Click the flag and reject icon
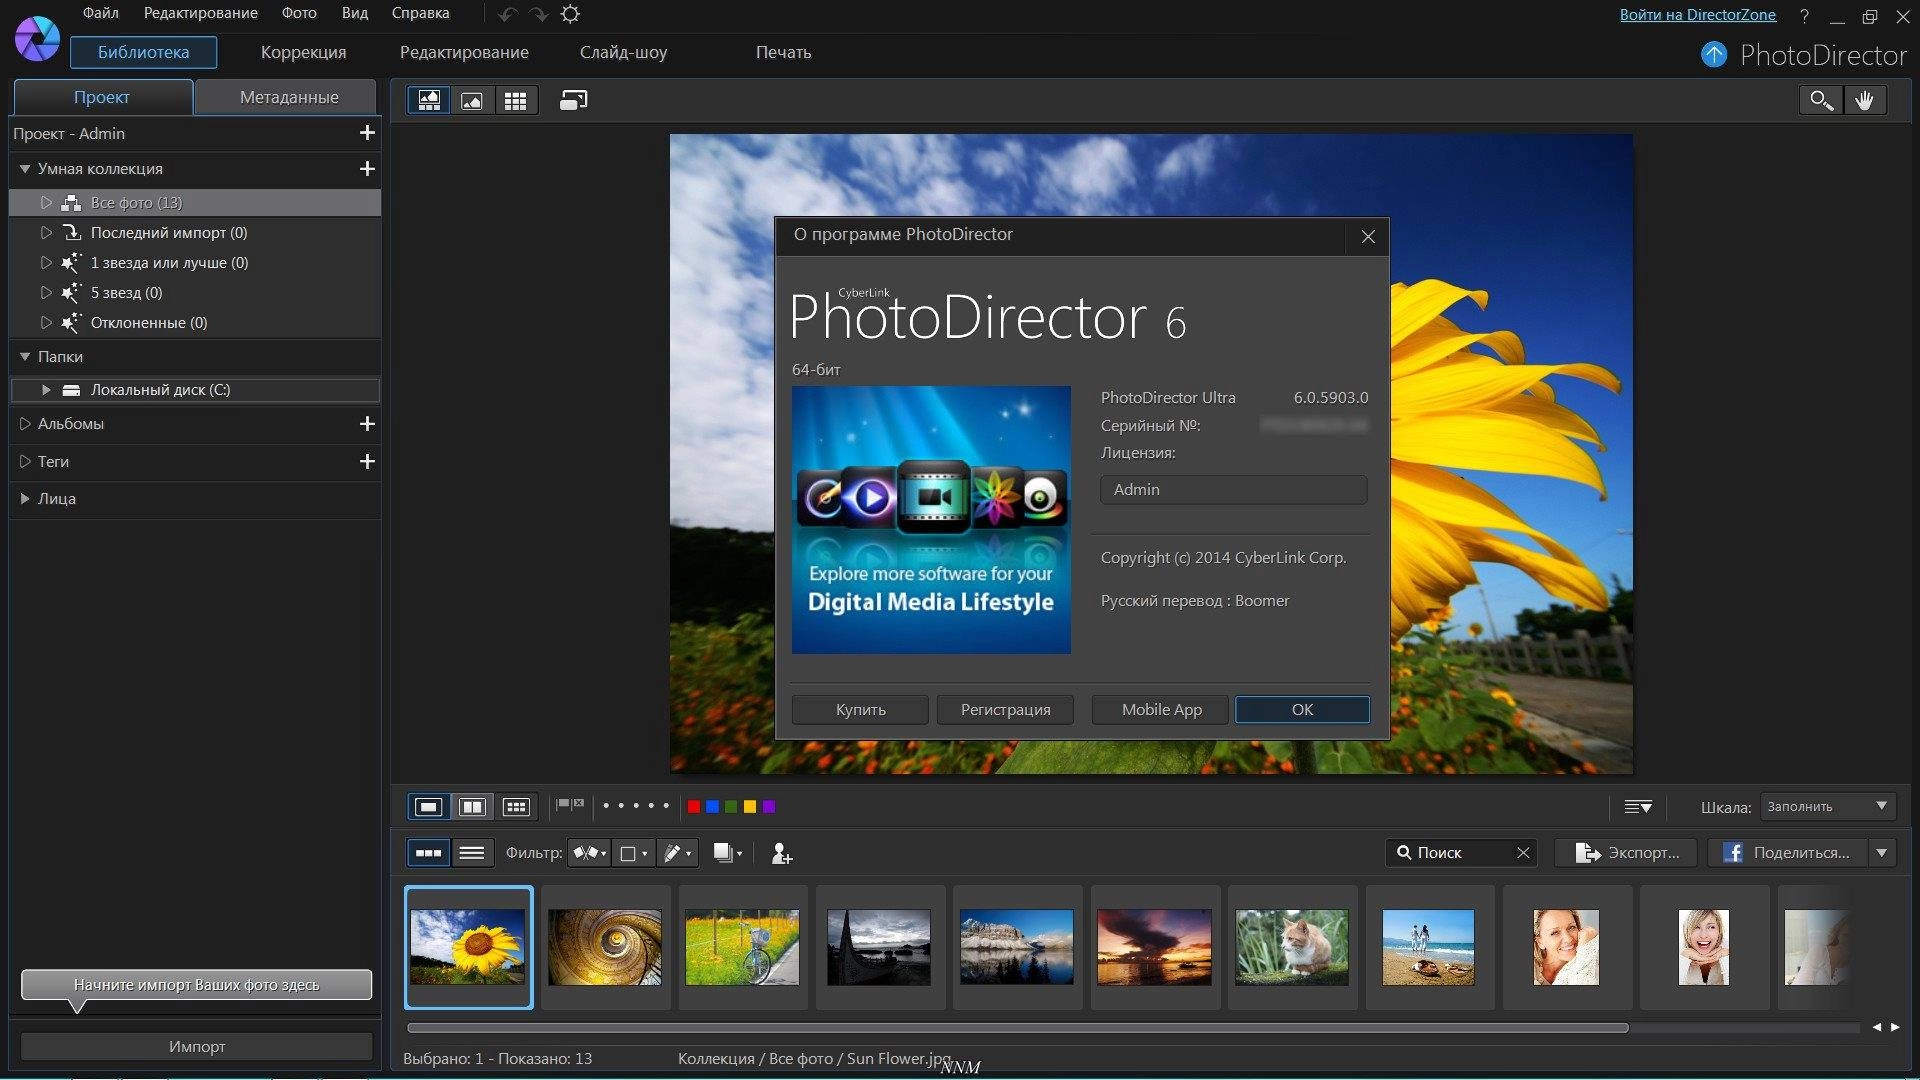Image resolution: width=1920 pixels, height=1080 pixels. pos(570,805)
